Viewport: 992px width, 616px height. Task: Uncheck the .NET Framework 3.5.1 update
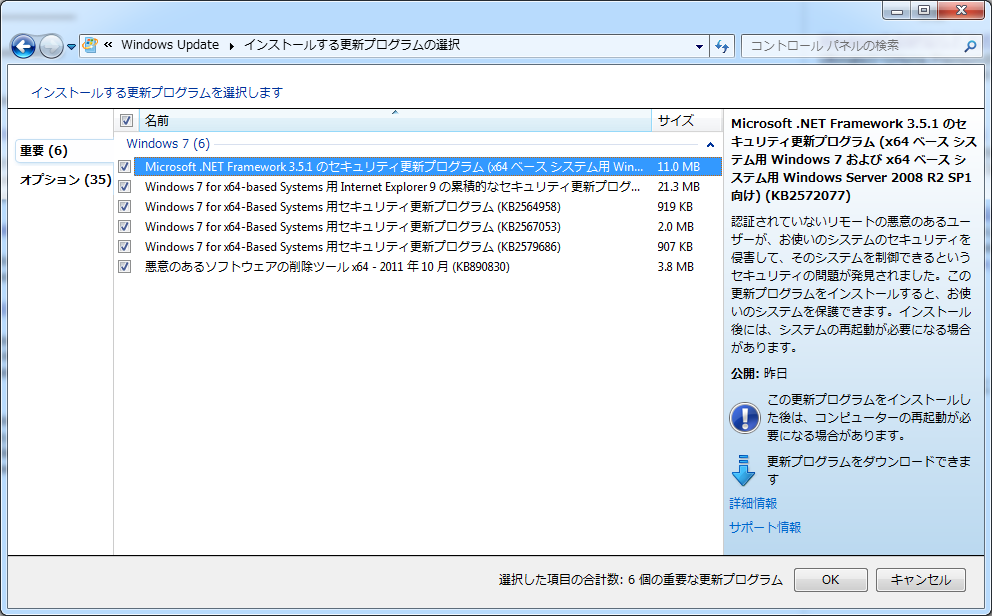pyautogui.click(x=125, y=167)
